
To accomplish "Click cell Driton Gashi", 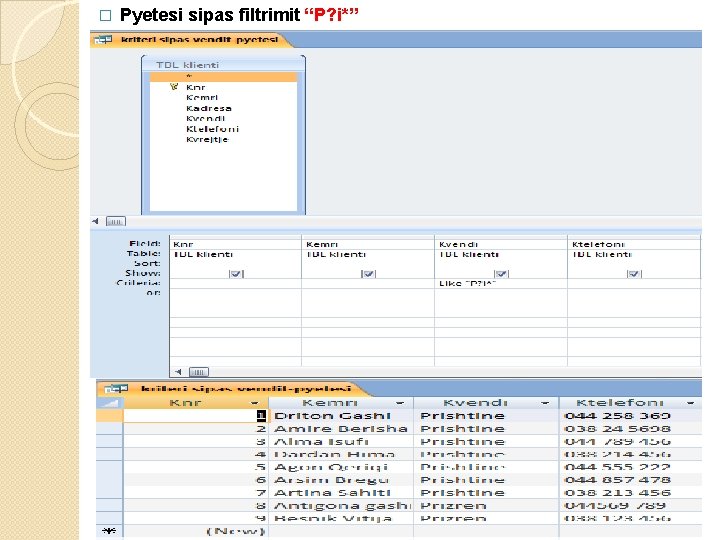I will point(341,416).
